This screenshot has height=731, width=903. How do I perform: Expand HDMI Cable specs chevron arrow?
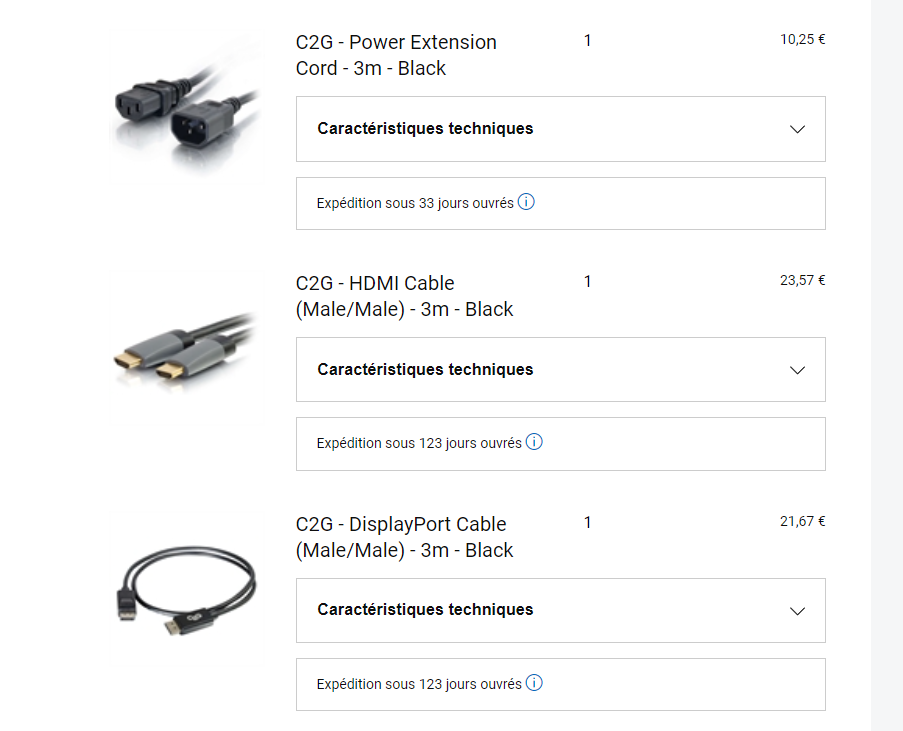pos(797,370)
